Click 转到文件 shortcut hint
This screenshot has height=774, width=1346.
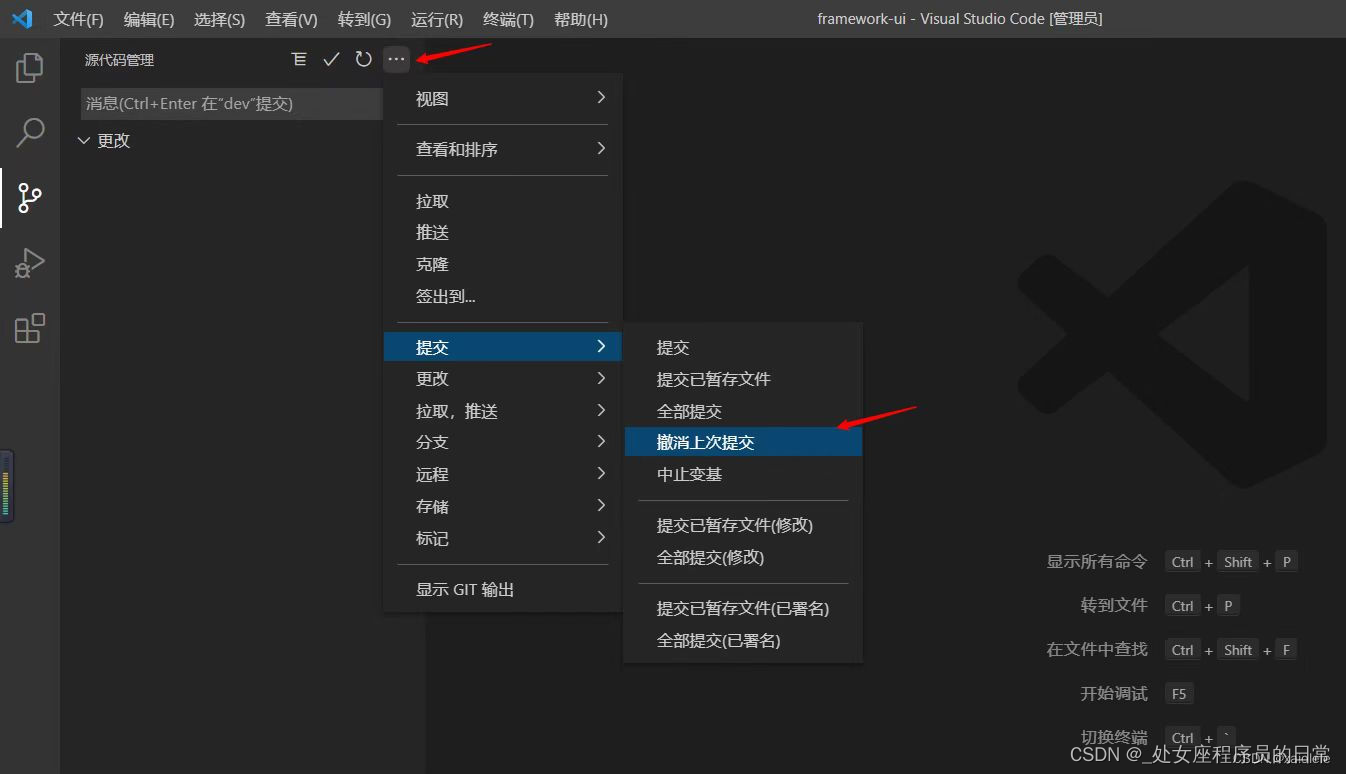click(x=1114, y=606)
